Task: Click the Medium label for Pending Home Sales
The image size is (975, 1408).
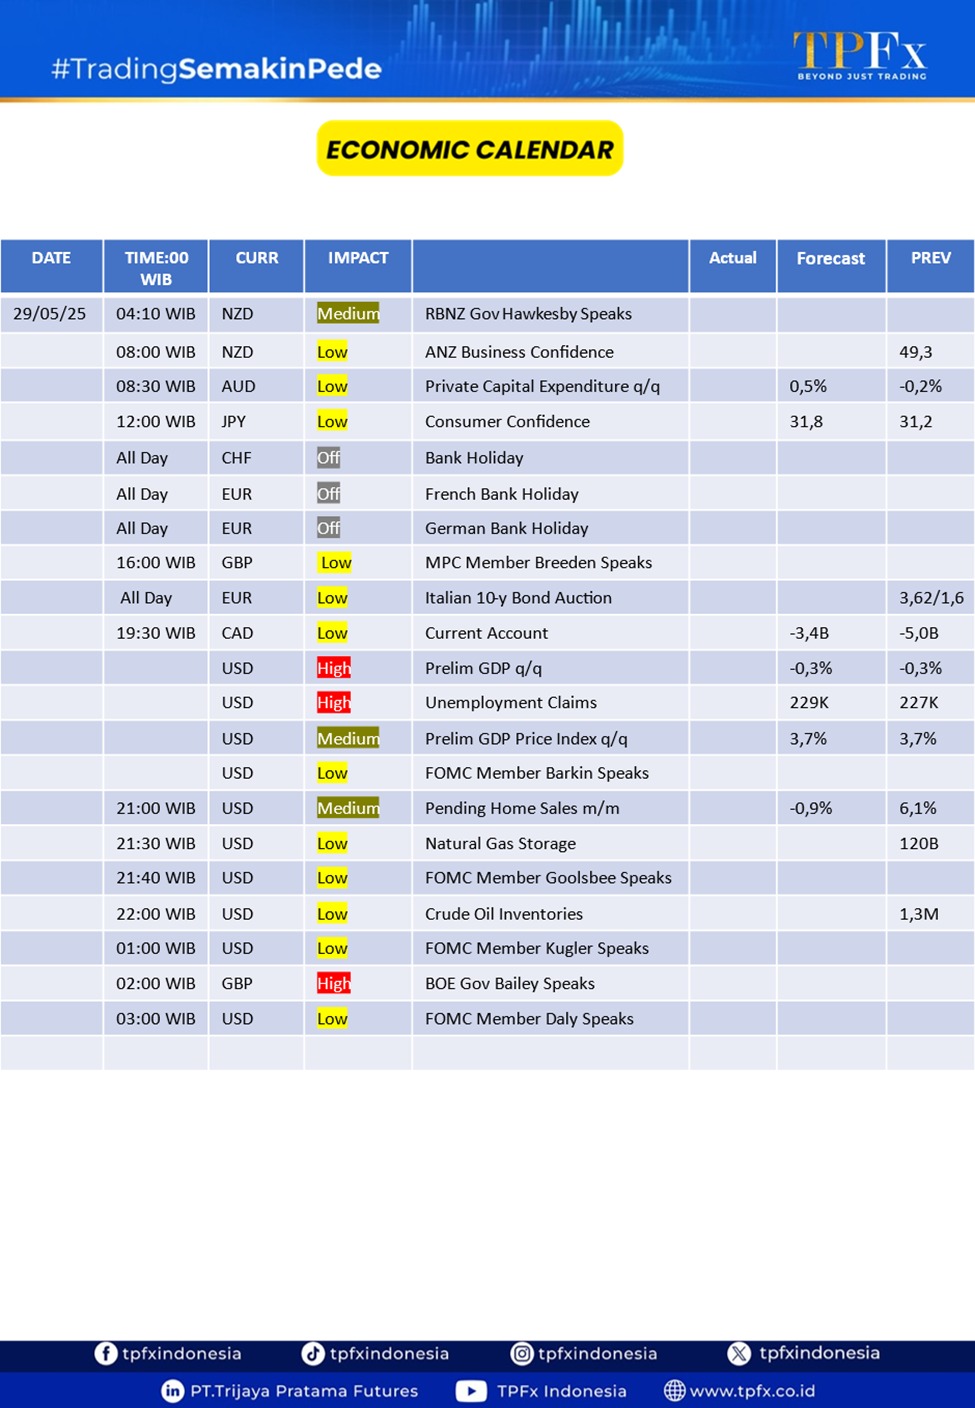Action: pyautogui.click(x=348, y=808)
